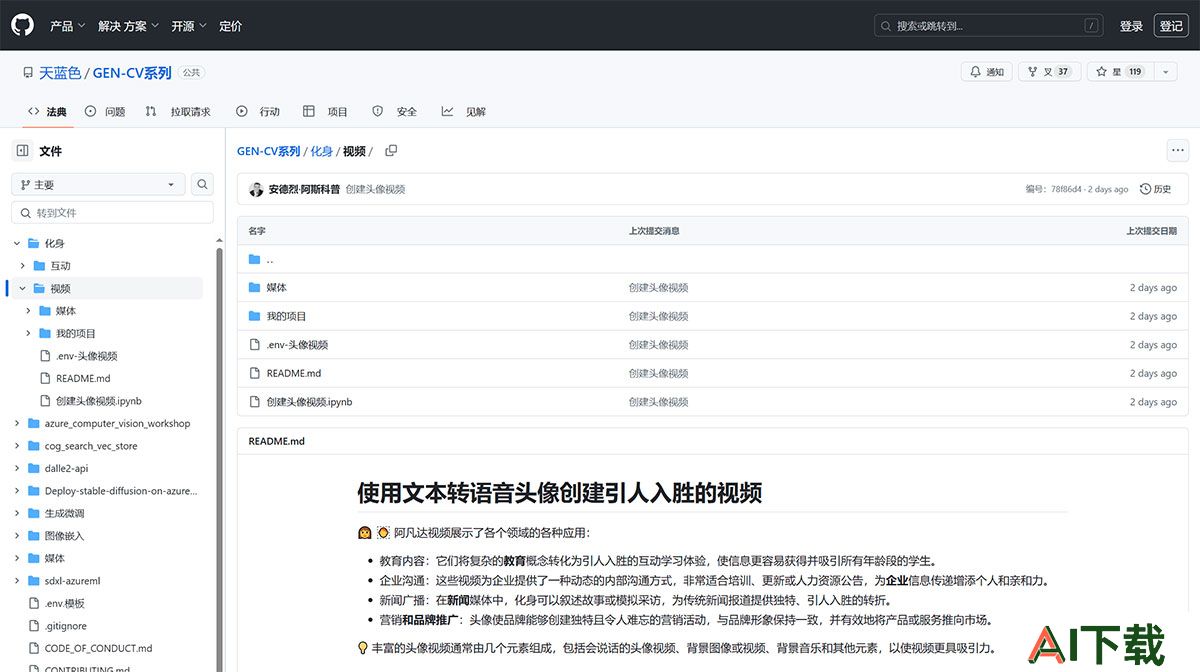Click 化身 in the breadcrumb path
This screenshot has width=1200, height=672.
[x=321, y=151]
